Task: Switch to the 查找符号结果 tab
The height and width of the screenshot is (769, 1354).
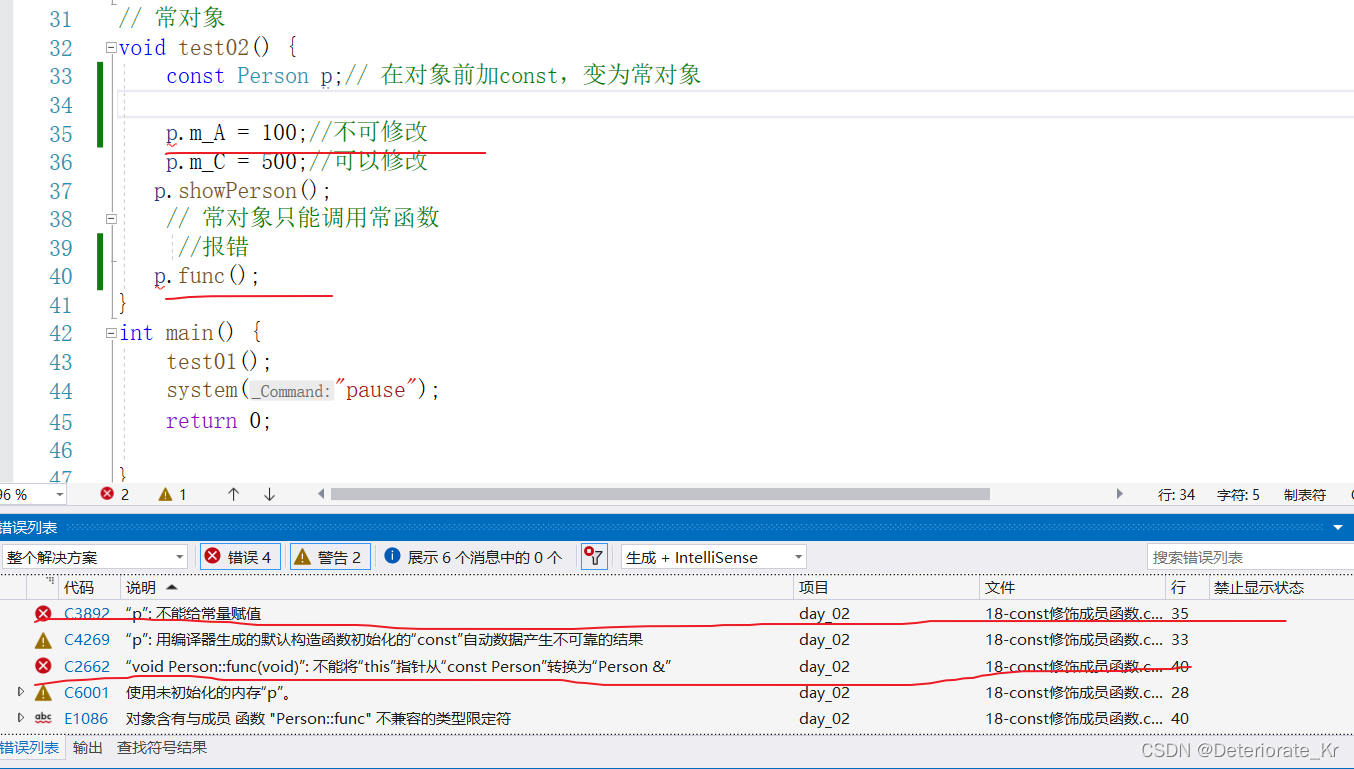Action: (161, 747)
